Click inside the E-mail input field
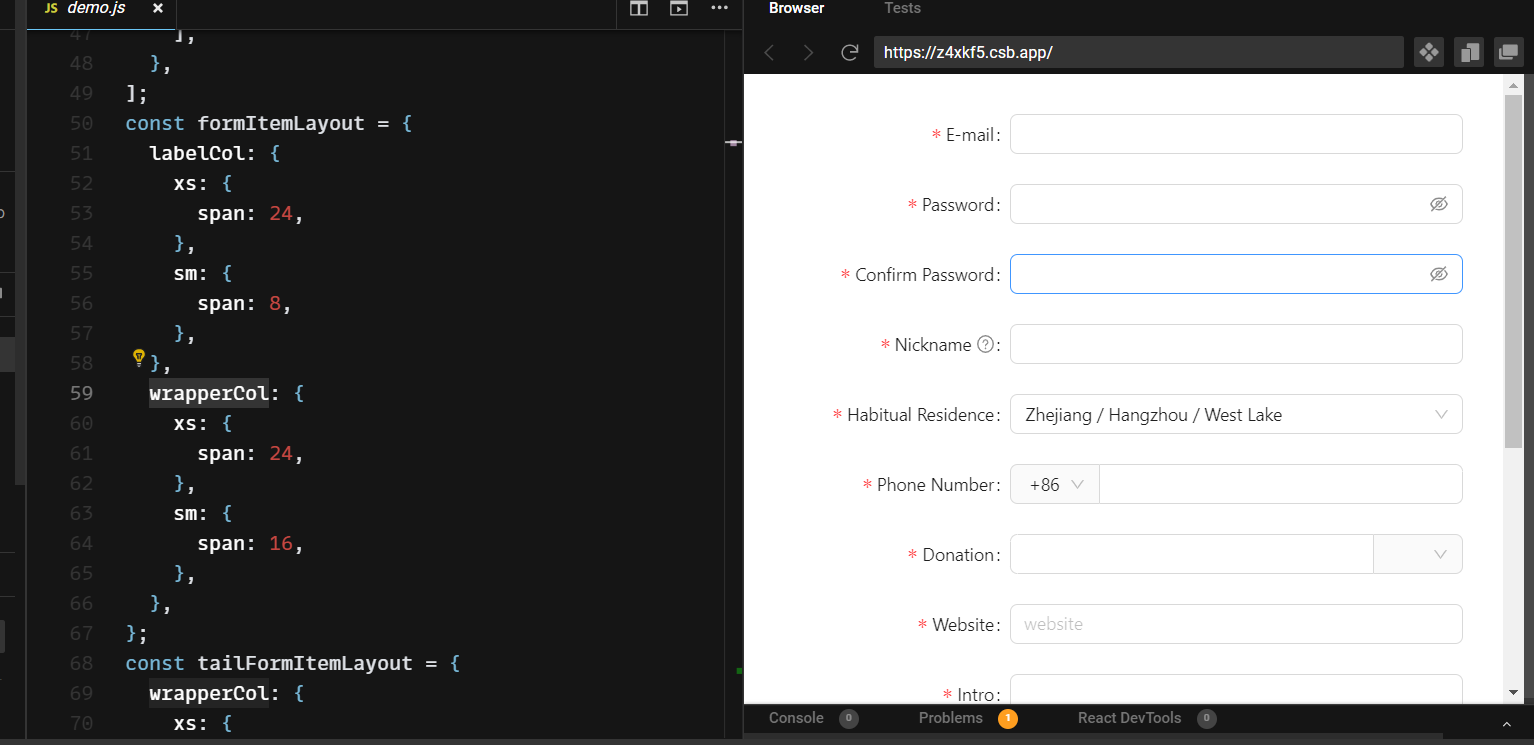The image size is (1534, 745). (x=1236, y=134)
